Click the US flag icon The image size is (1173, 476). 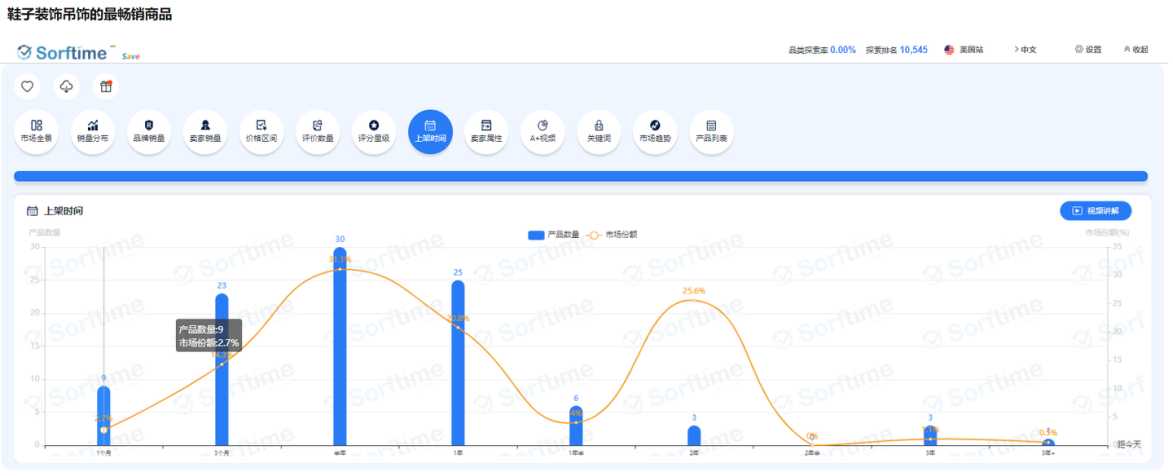point(949,49)
